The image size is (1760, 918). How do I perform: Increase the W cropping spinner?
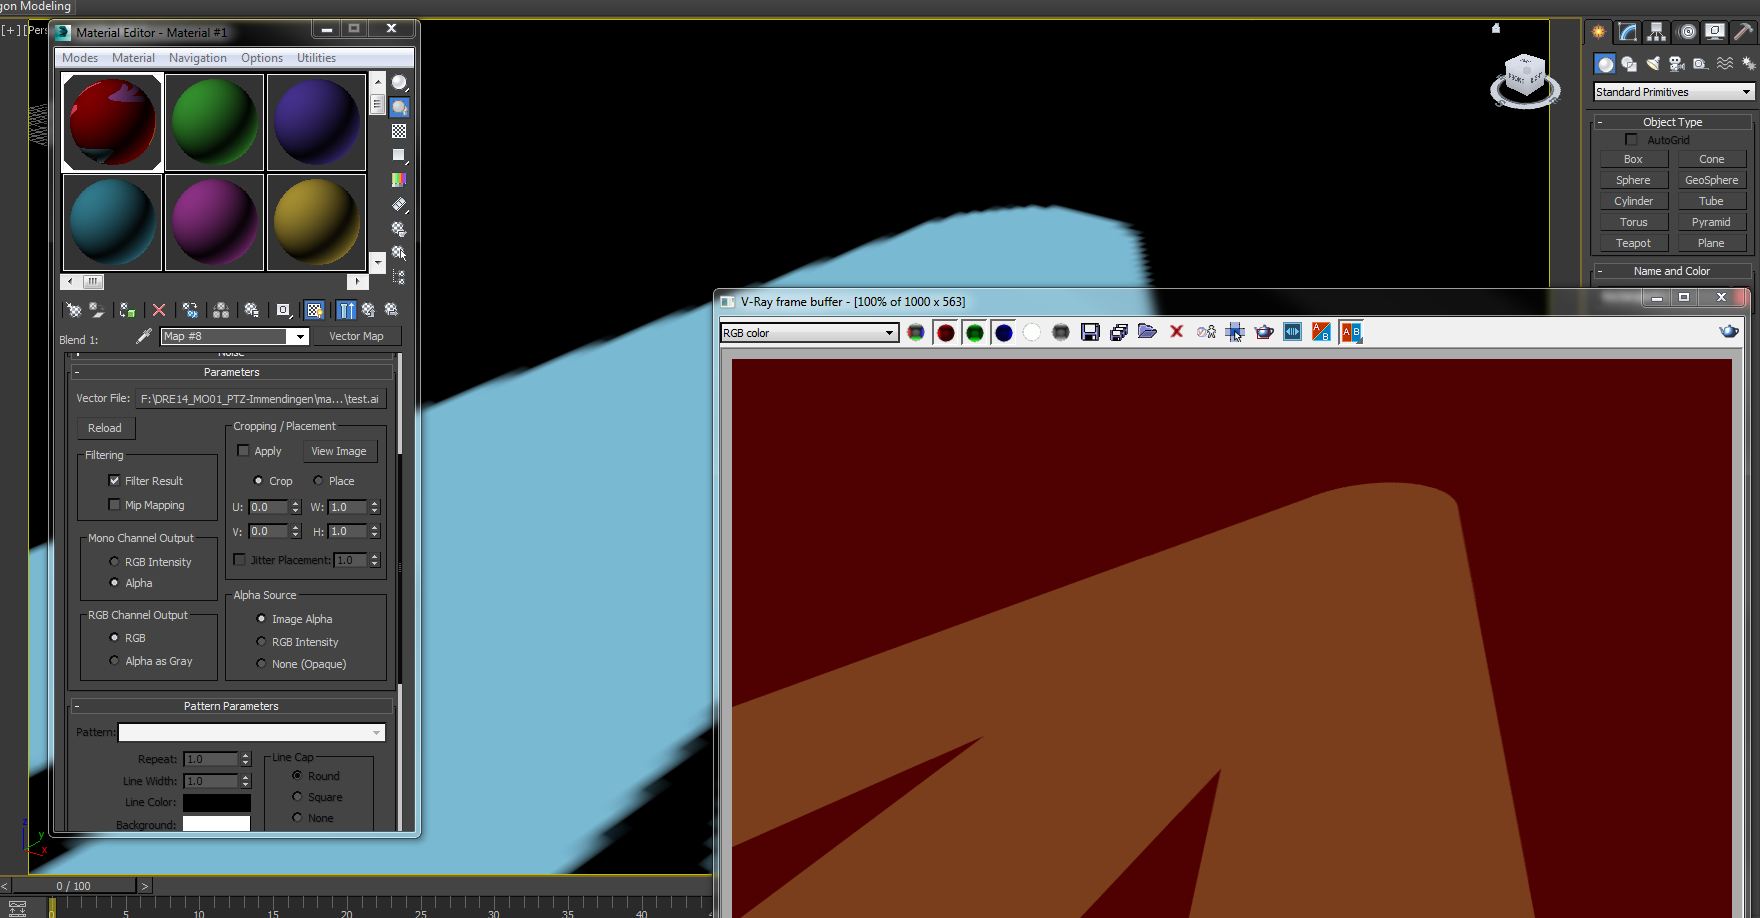(x=375, y=503)
